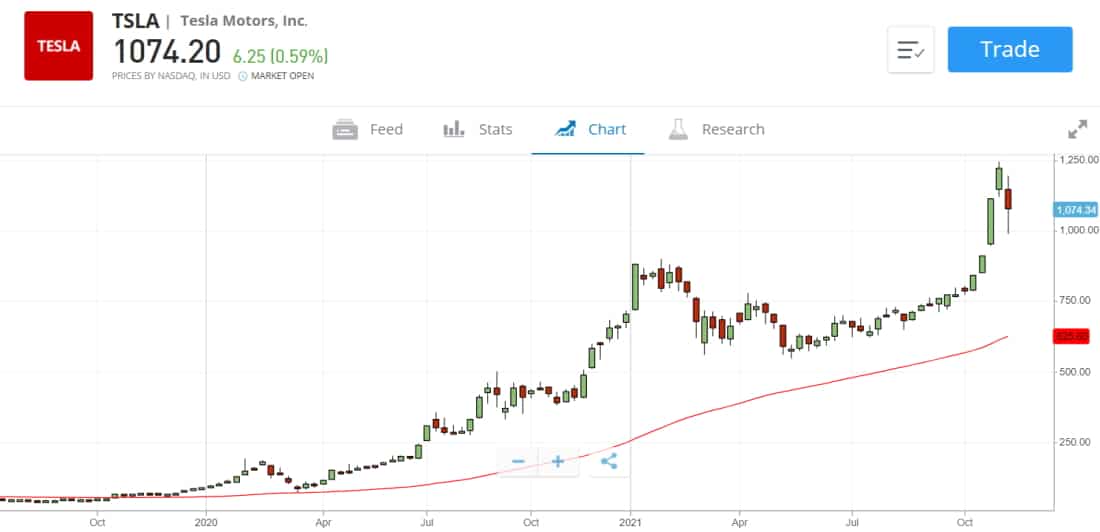The image size is (1100, 532).
Task: Click the tall green candle at 2021 line
Action: point(635,286)
